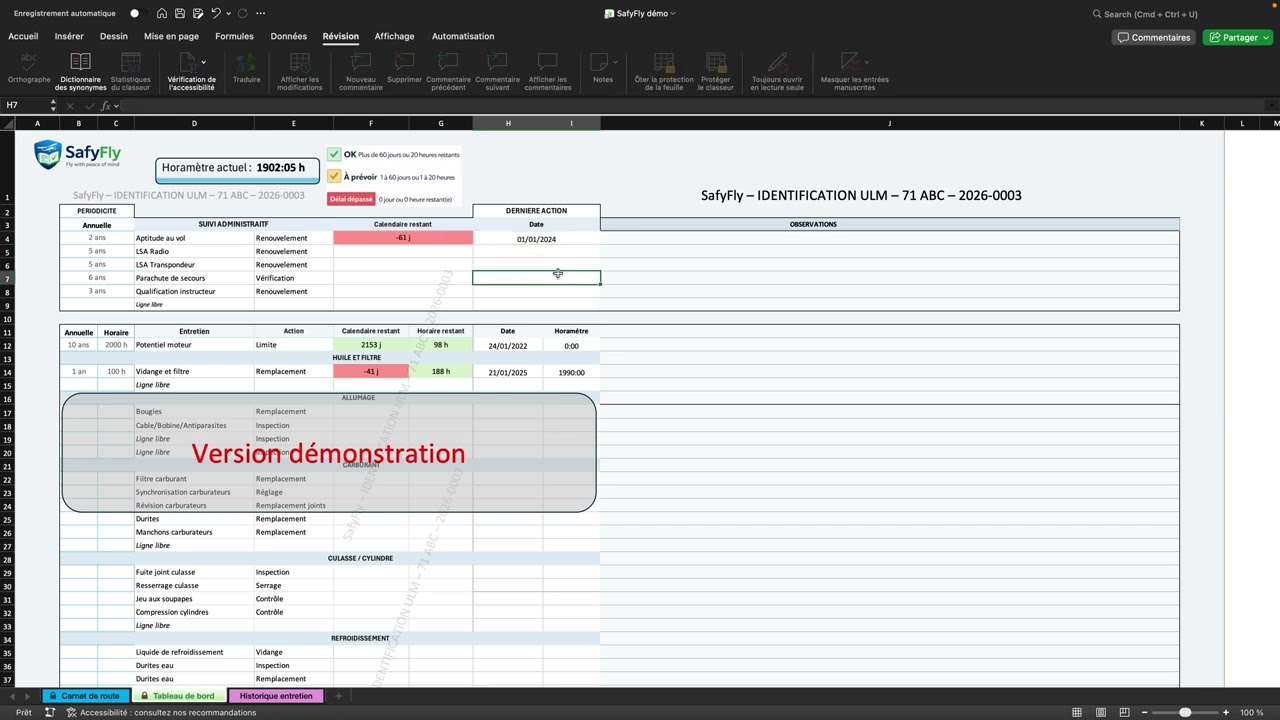This screenshot has height=720, width=1280.
Task: Expand Masquer les entrées manuscrites dropdown arrow
Action: coord(866,62)
